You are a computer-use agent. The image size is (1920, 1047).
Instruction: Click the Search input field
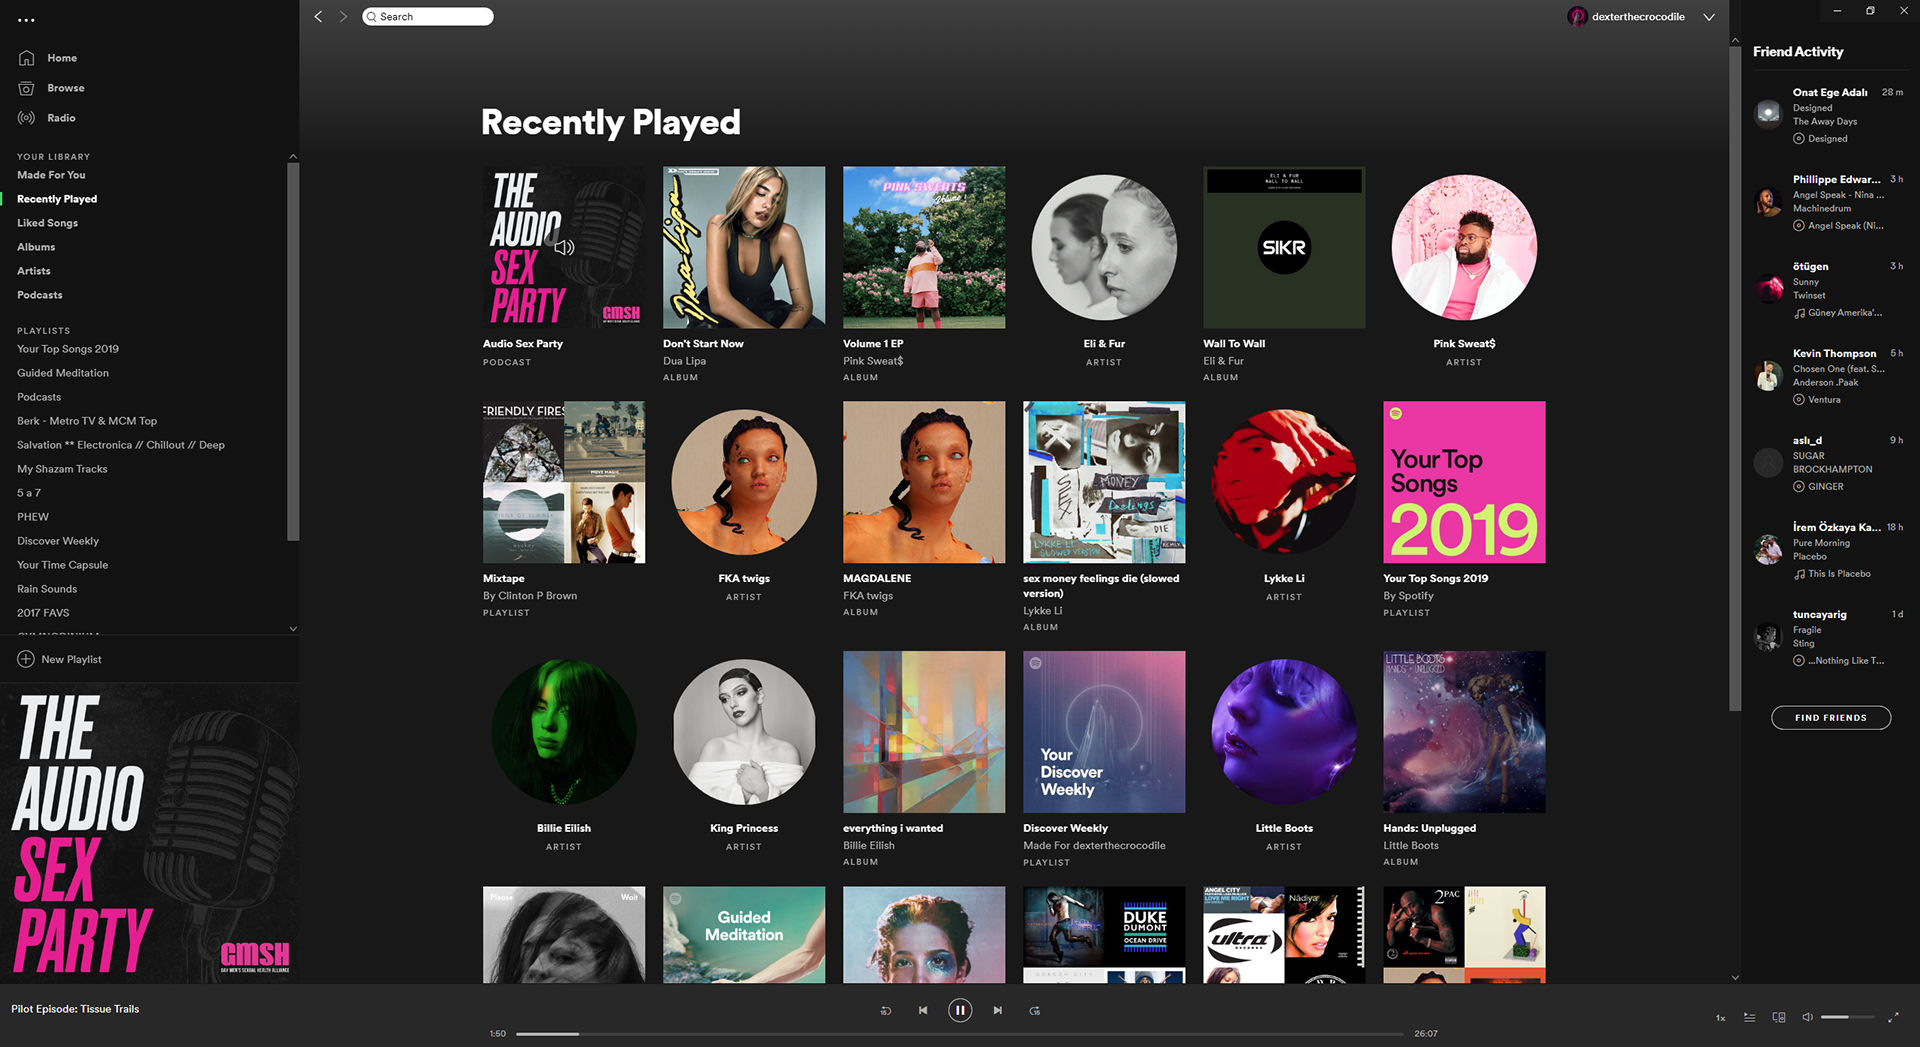tap(428, 17)
